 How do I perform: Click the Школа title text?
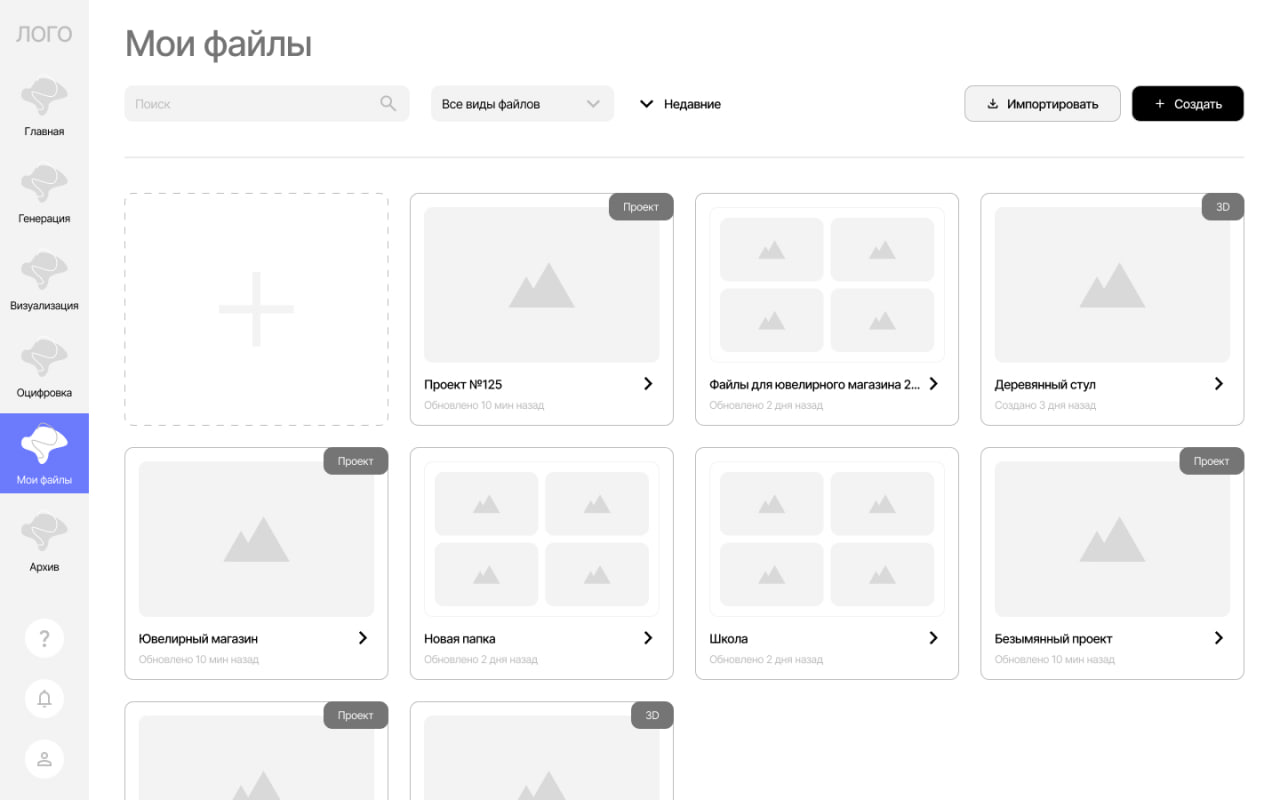coord(729,638)
